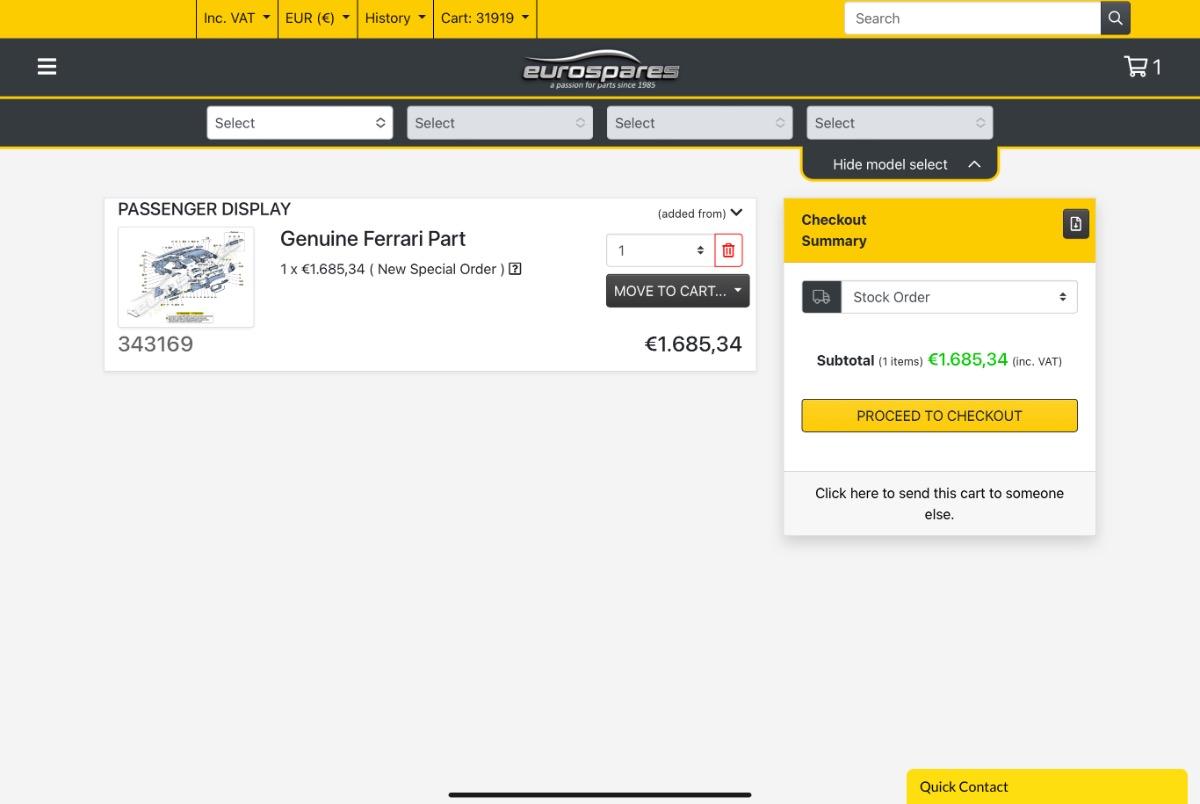Collapse with Hide model select
1200x804 pixels.
pyautogui.click(x=900, y=164)
